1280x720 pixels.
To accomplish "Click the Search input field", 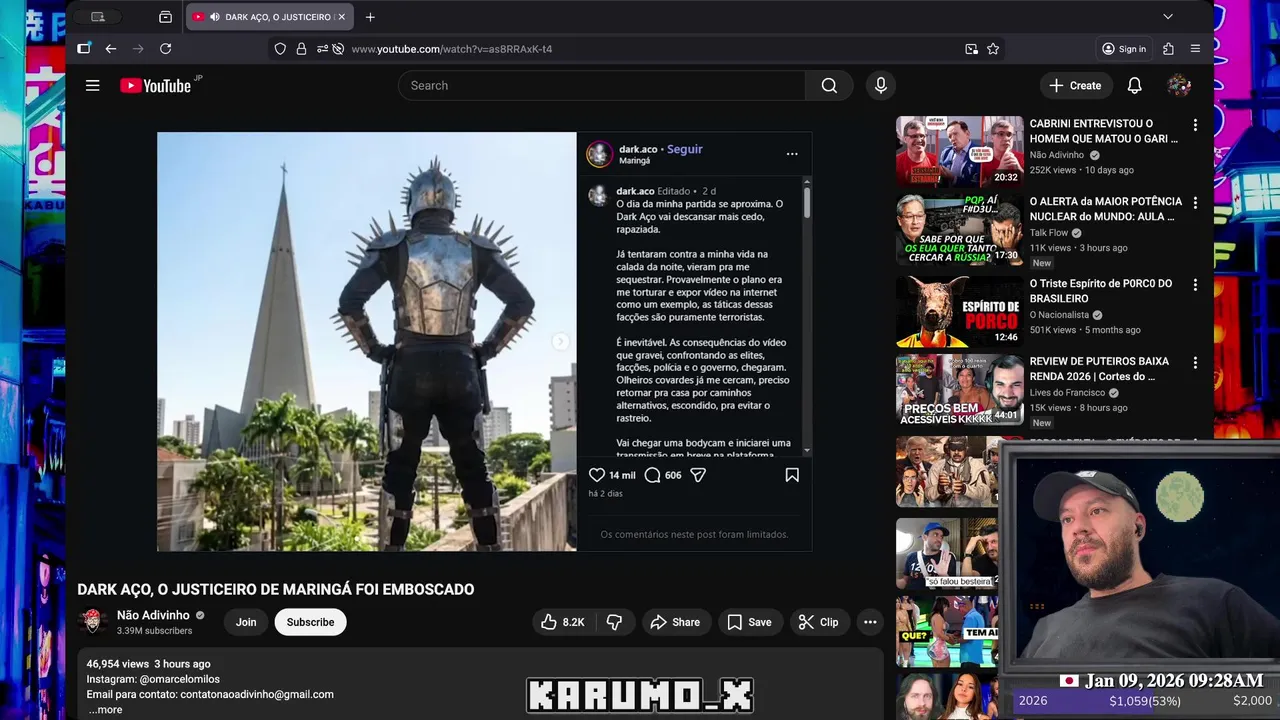I will click(602, 86).
